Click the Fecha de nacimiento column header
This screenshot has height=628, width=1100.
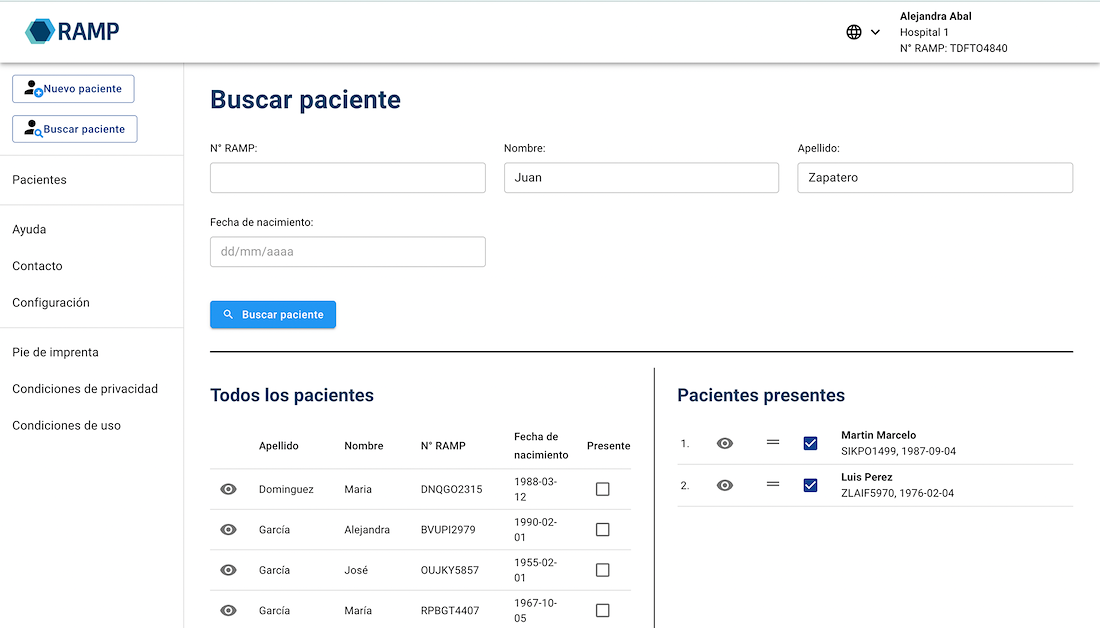pyautogui.click(x=541, y=446)
